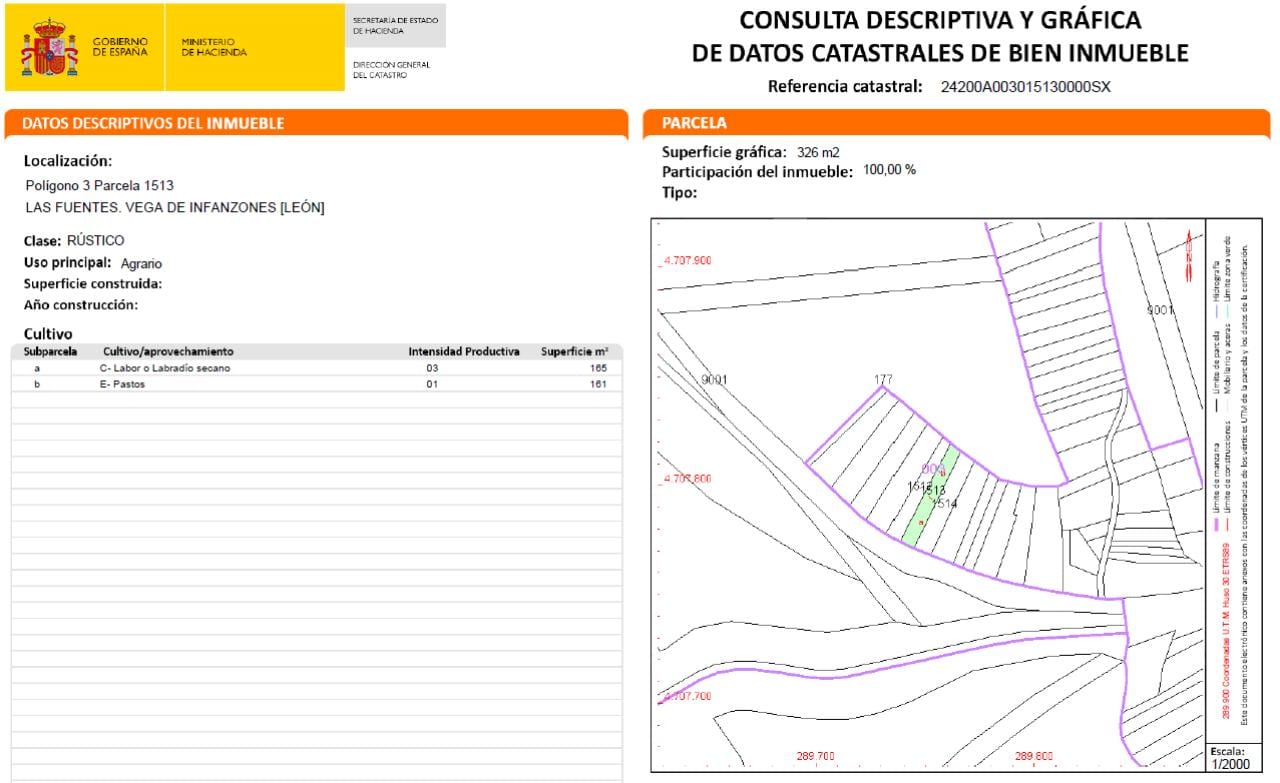
Task: Click the '100,00 %' participation value
Action: [889, 170]
